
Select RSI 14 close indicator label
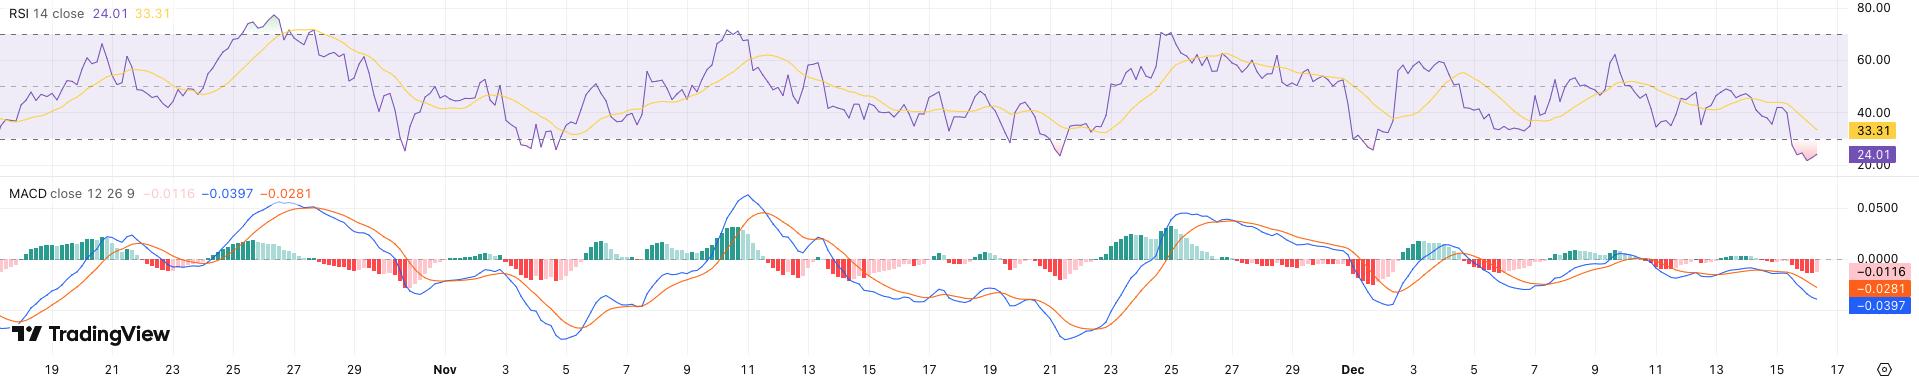46,14
